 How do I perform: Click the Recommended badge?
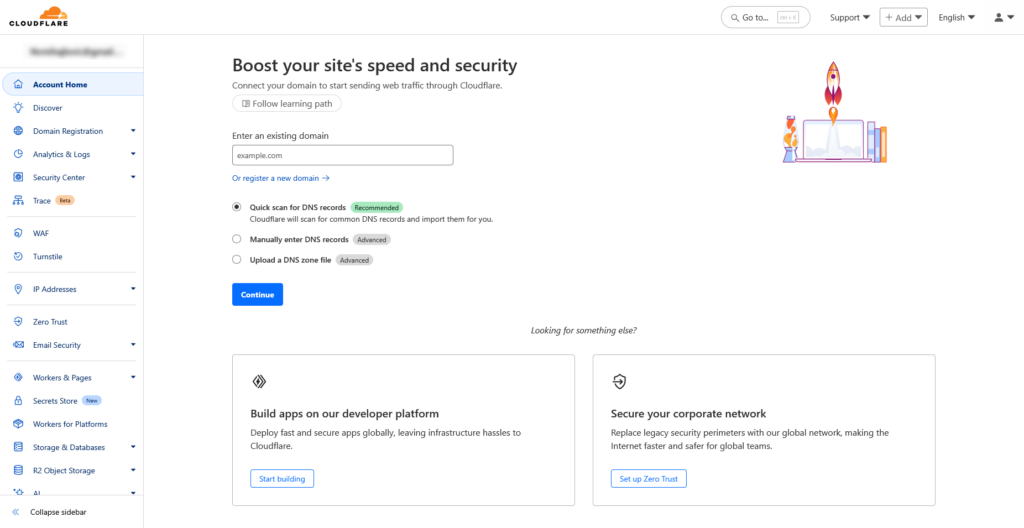377,207
